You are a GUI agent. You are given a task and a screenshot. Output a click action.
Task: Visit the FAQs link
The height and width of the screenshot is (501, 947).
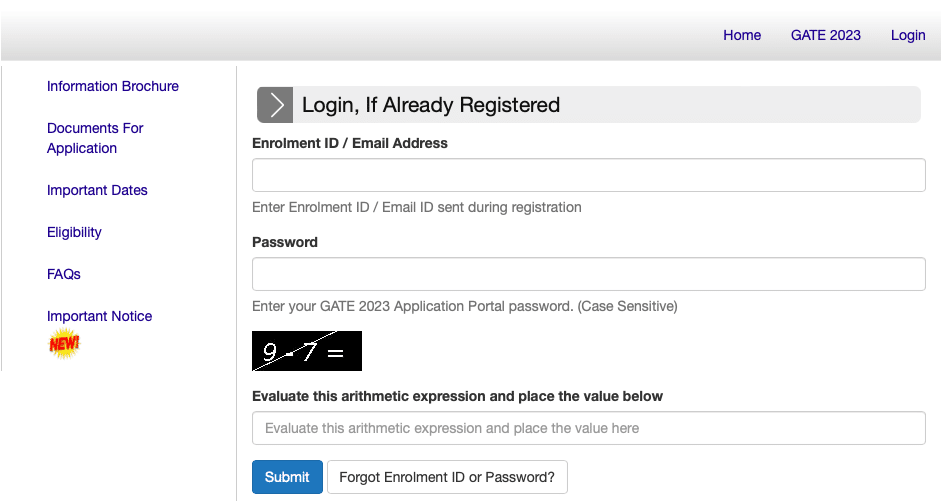pos(64,274)
